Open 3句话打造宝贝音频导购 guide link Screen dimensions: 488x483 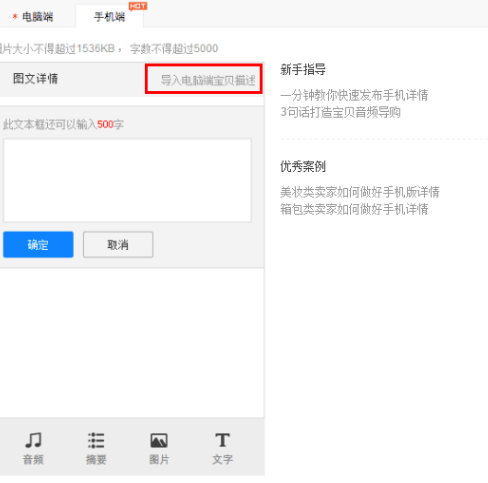pos(340,112)
